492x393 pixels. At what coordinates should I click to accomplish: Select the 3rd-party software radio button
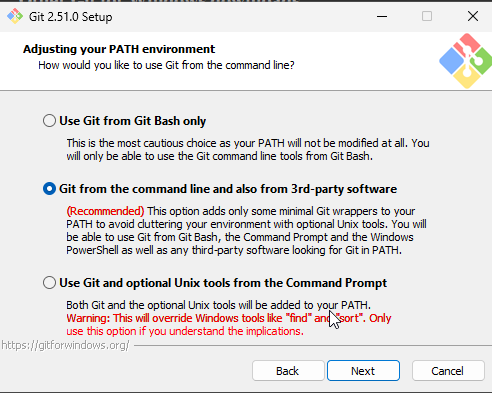(x=49, y=189)
